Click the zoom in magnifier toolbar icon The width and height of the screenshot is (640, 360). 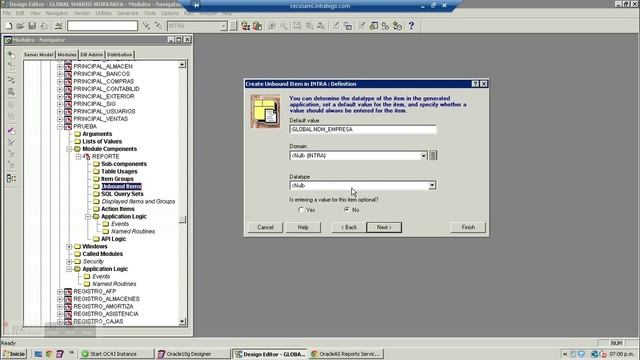click(271, 26)
